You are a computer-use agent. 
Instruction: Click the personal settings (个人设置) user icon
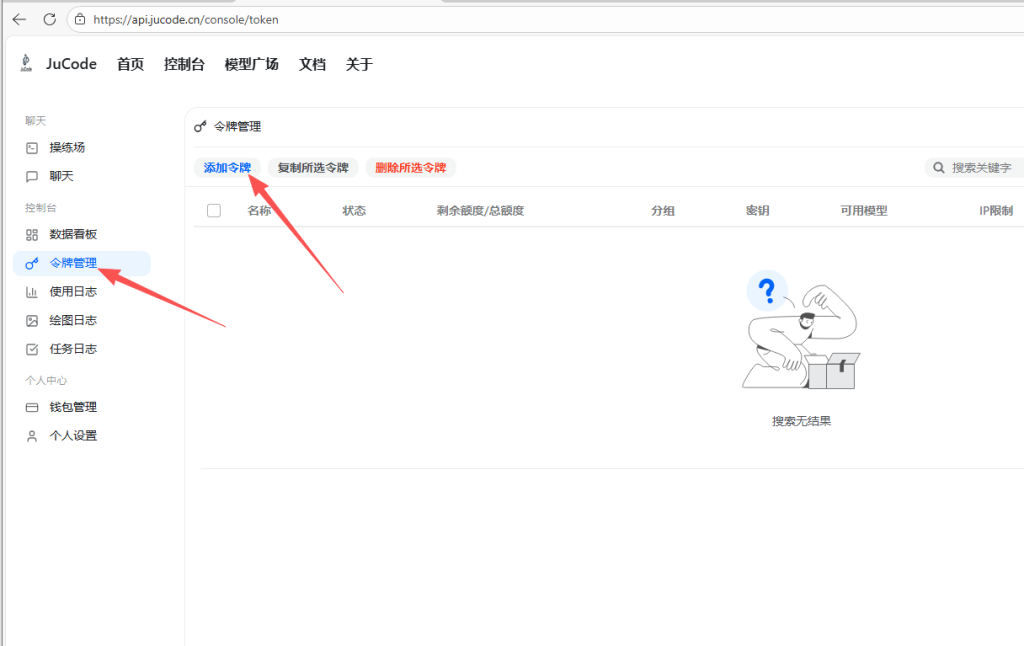[32, 436]
